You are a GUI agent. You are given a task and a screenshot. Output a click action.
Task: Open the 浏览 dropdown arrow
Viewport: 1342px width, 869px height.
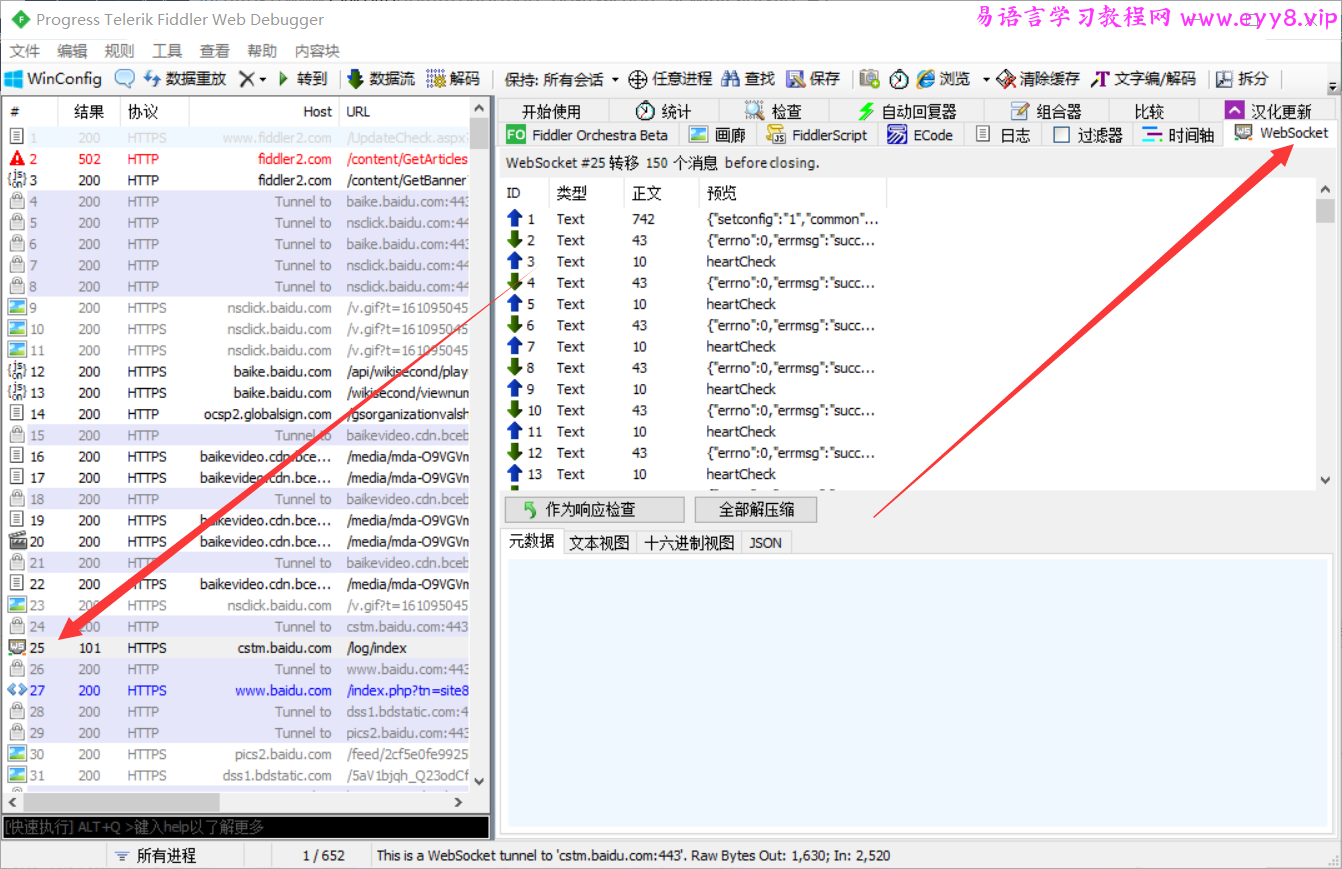pyautogui.click(x=985, y=79)
